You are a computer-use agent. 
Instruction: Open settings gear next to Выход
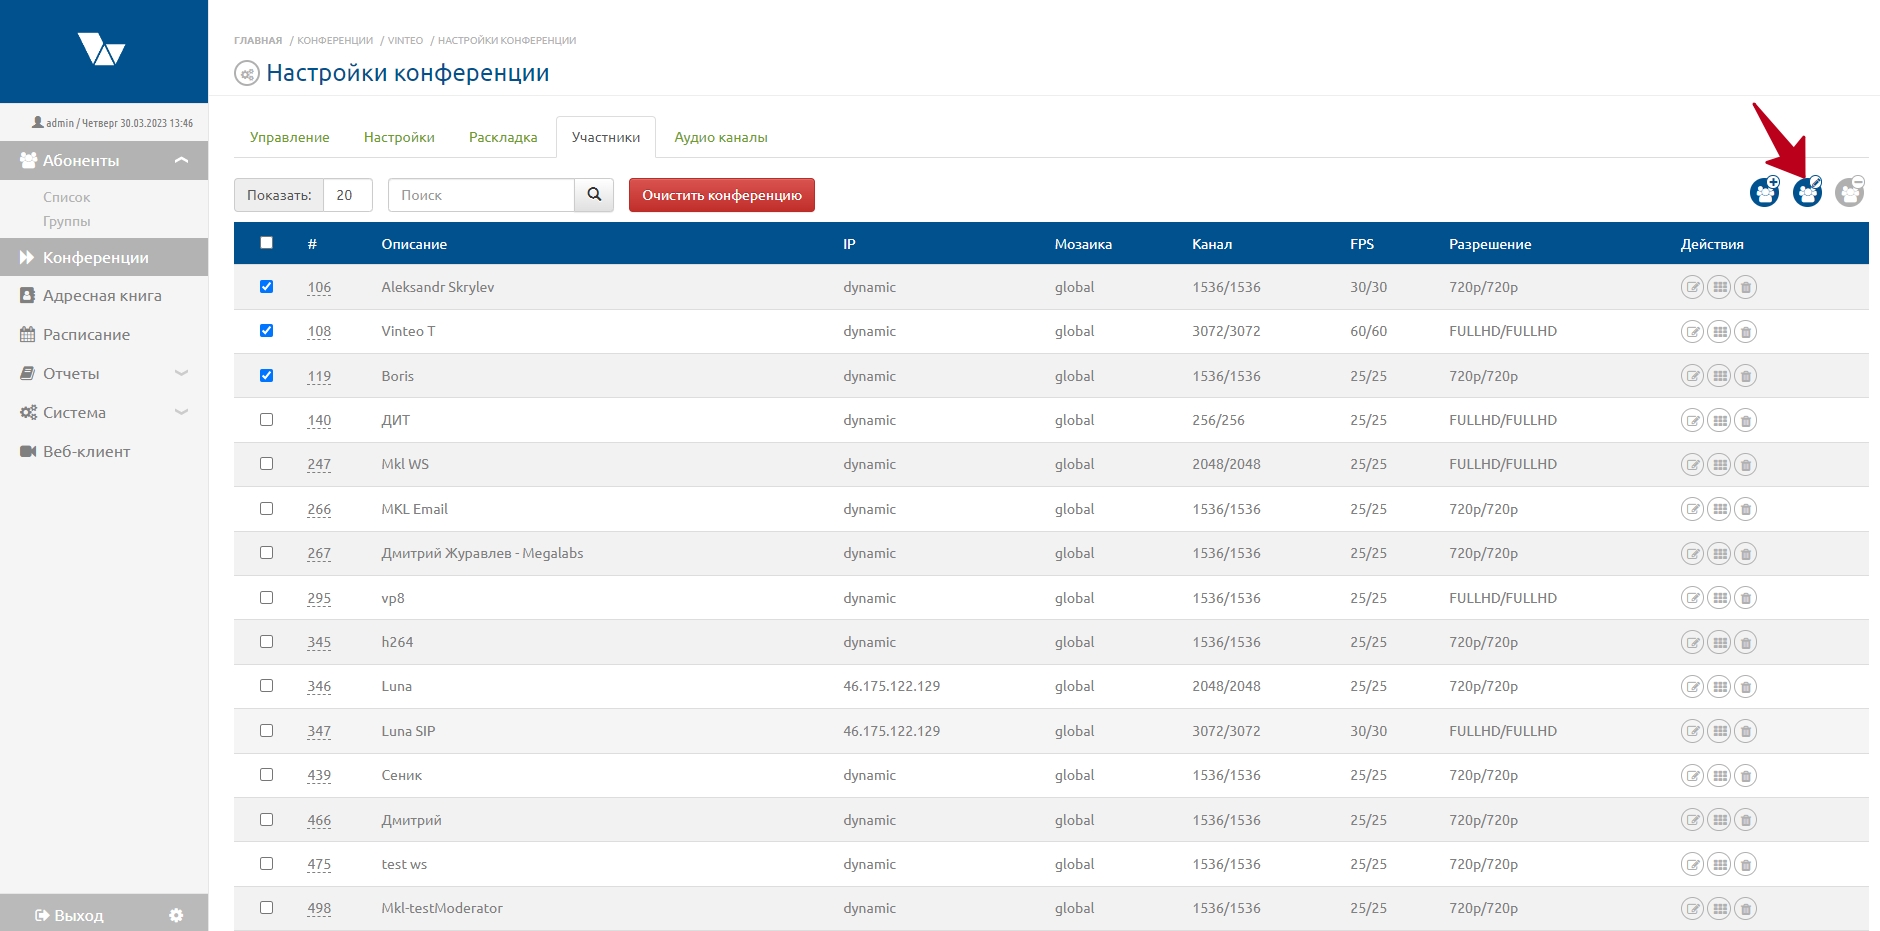pyautogui.click(x=176, y=915)
